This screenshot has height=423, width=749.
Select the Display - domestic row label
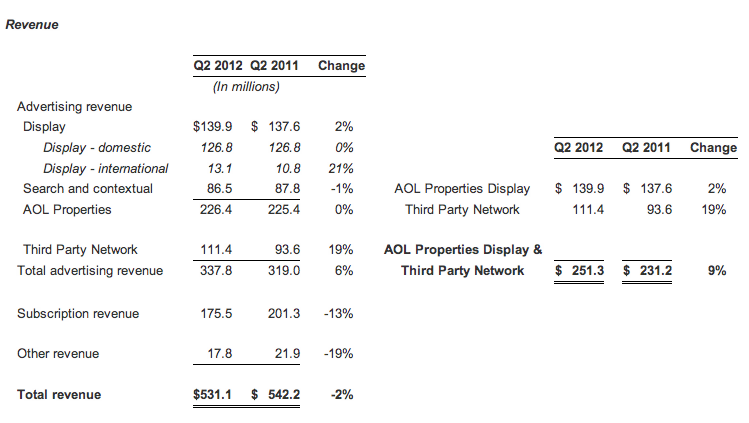click(98, 148)
